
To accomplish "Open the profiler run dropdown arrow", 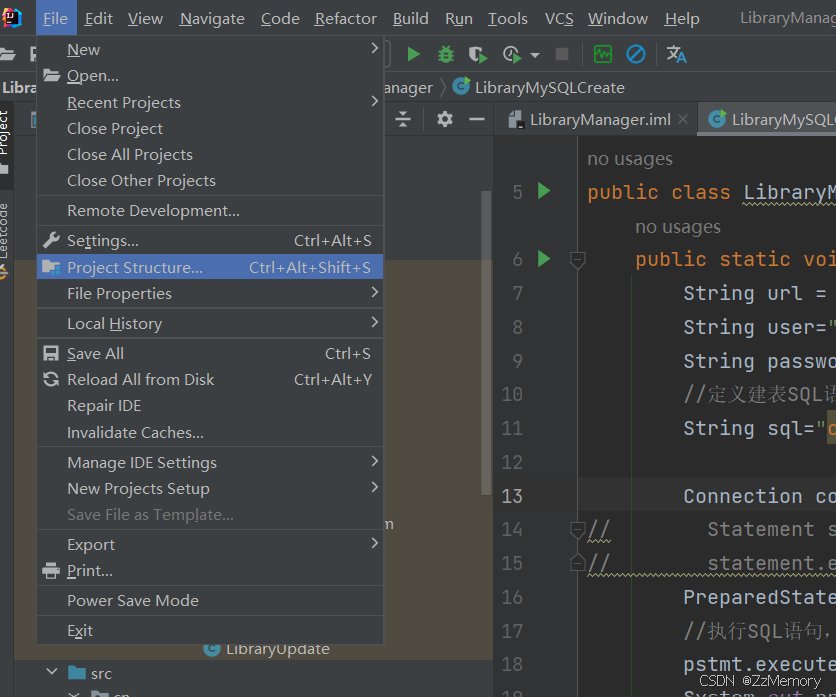I will [x=535, y=55].
